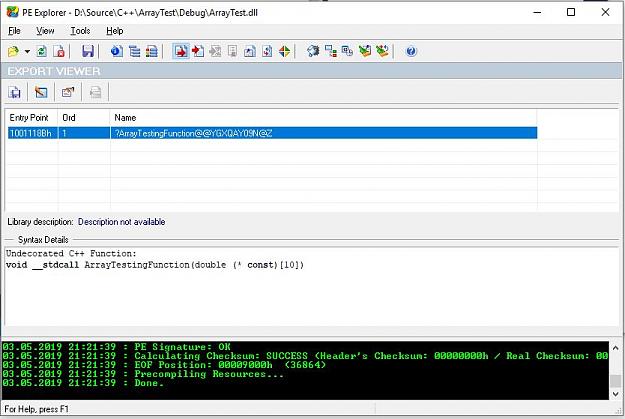Viewport: 625px width, 419px height.
Task: Open the Tools menu
Action: 80,31
